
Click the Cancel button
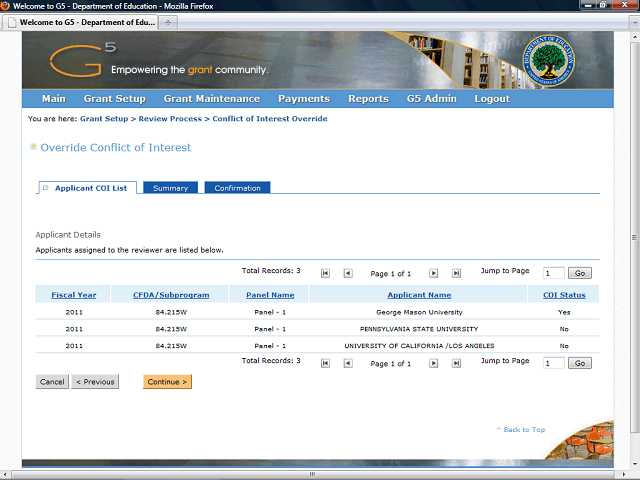click(x=52, y=382)
